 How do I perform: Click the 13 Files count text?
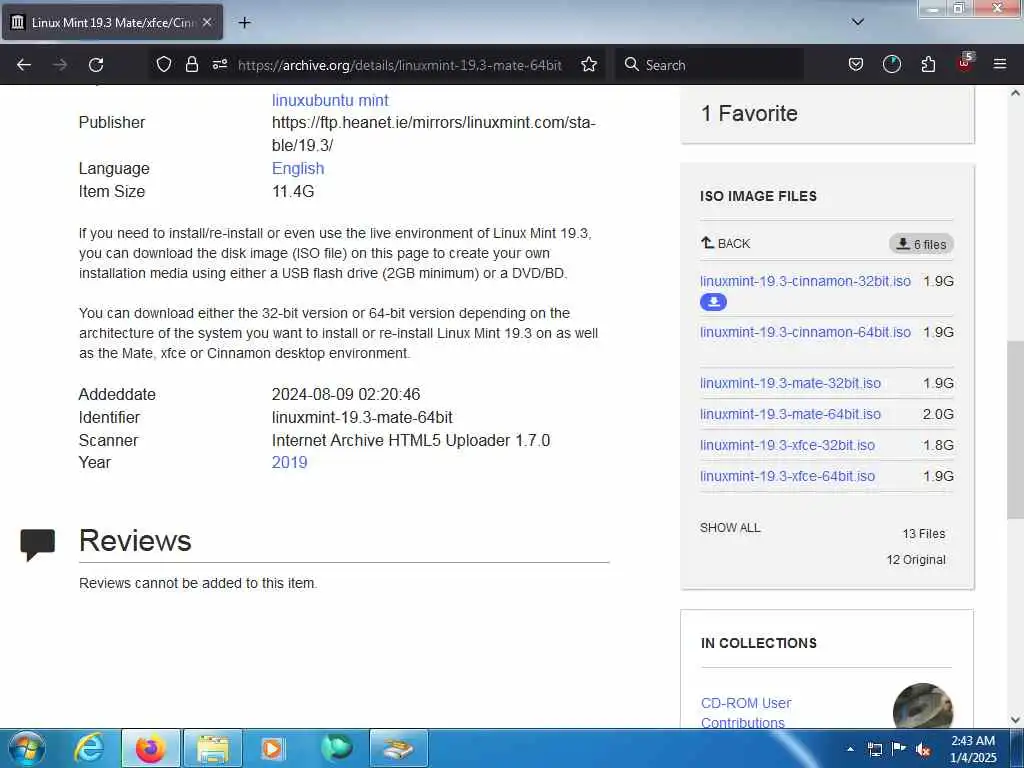click(924, 534)
